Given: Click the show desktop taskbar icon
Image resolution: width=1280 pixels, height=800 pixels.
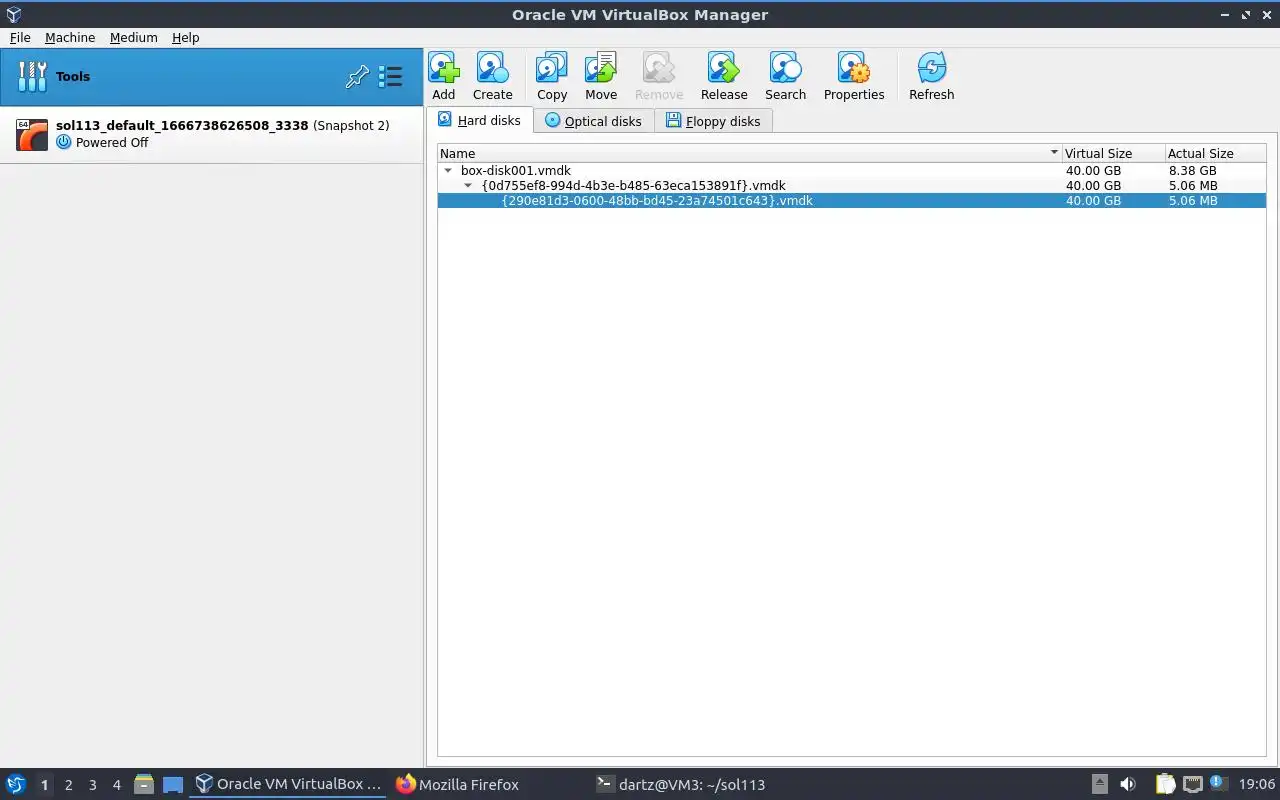Looking at the screenshot, I should (173, 785).
